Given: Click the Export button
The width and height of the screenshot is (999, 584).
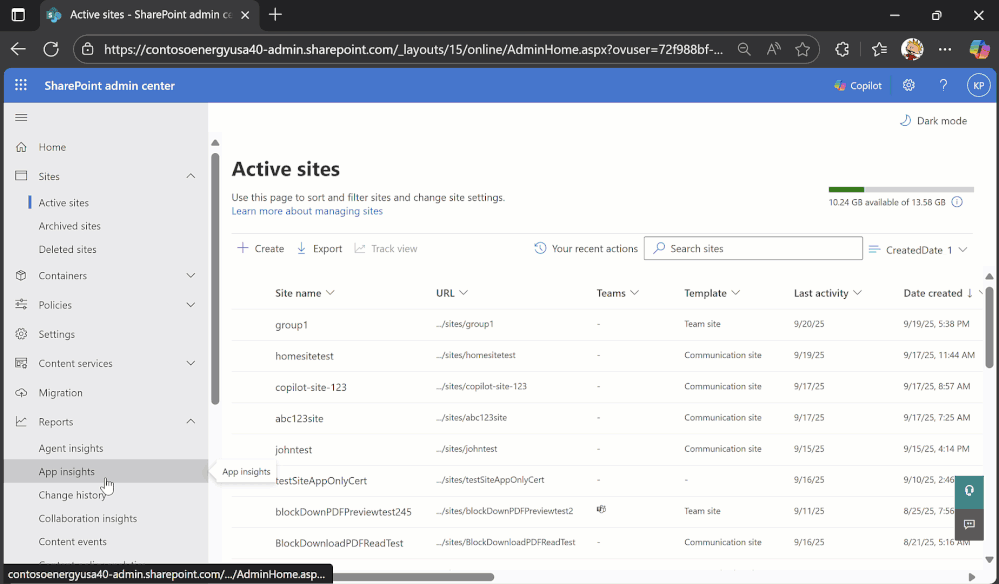Looking at the screenshot, I should point(320,248).
